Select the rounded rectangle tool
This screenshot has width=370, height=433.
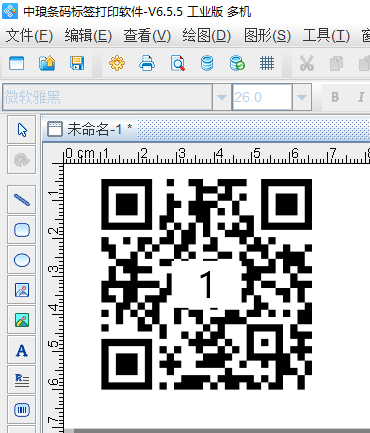pos(22,230)
